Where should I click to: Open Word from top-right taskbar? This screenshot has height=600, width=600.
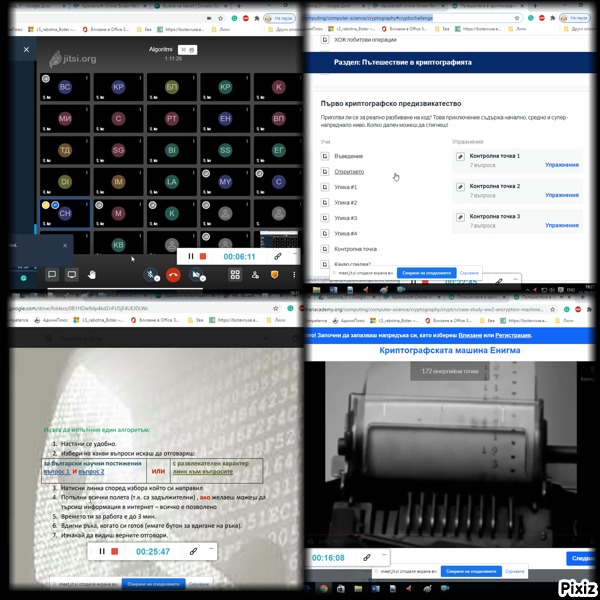tap(333, 290)
